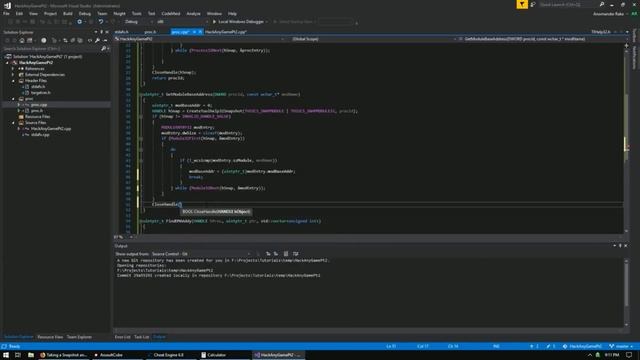
Task: Click Anomander Rake account name
Action: click(x=609, y=13)
